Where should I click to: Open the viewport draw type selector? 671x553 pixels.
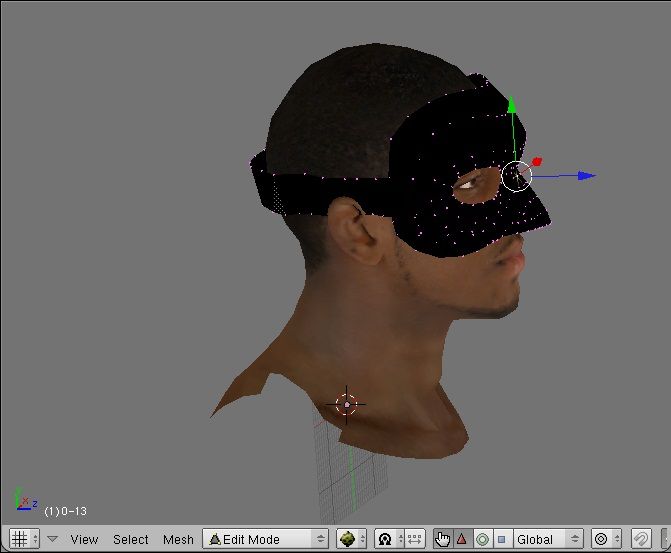click(x=349, y=539)
